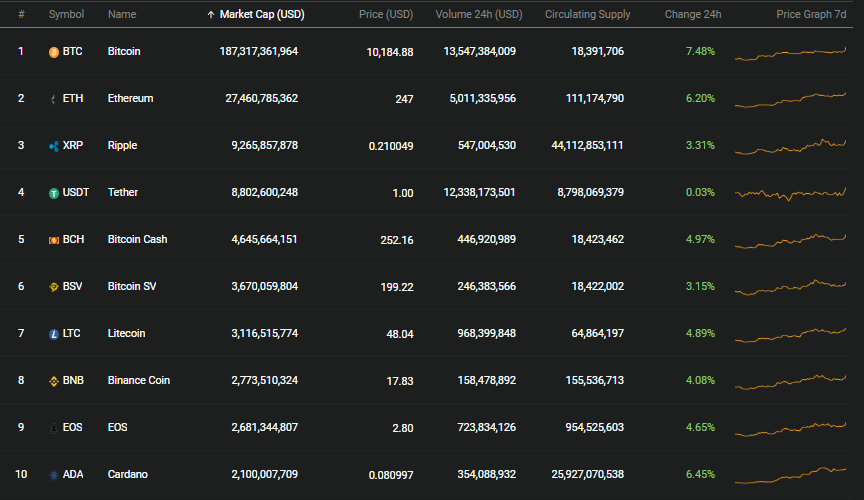Click the XRP Ripple coin icon

(53, 146)
